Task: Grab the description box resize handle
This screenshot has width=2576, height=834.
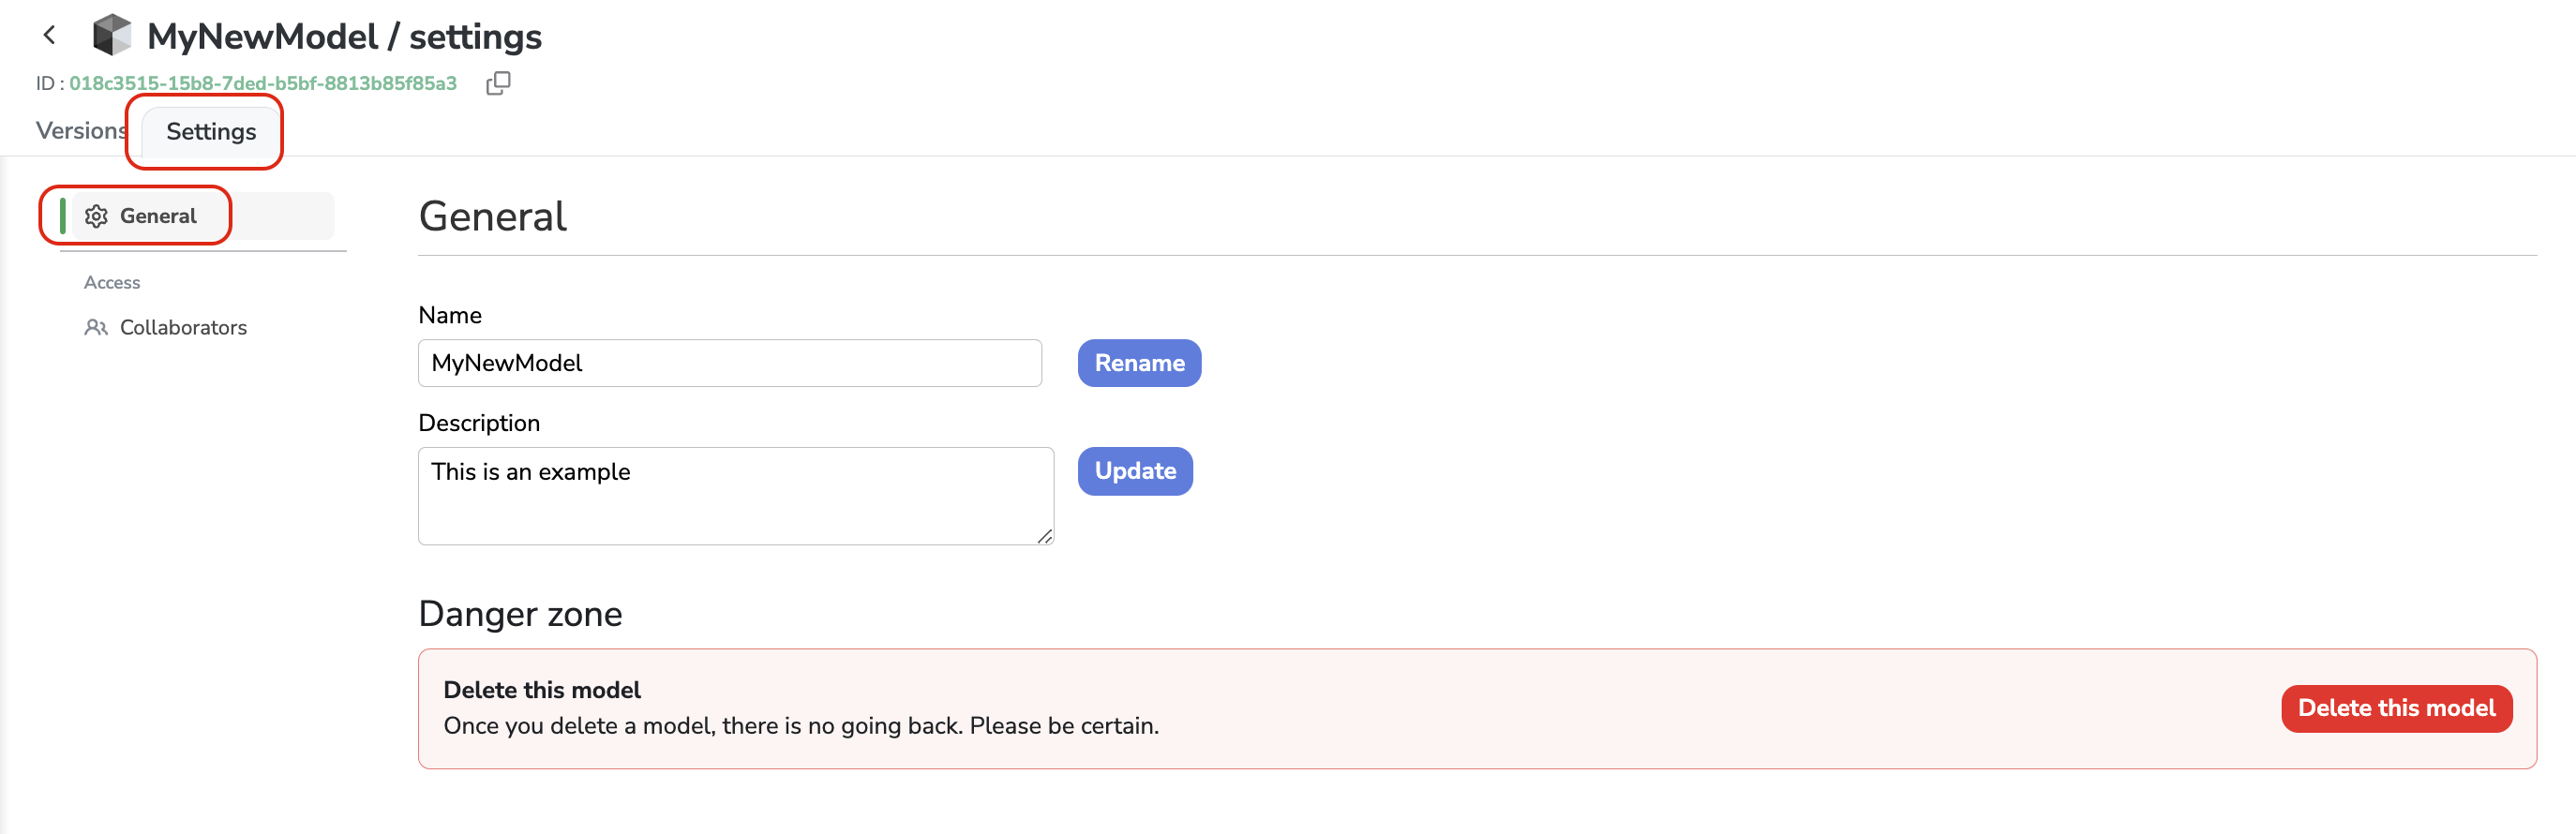Action: 1045,537
